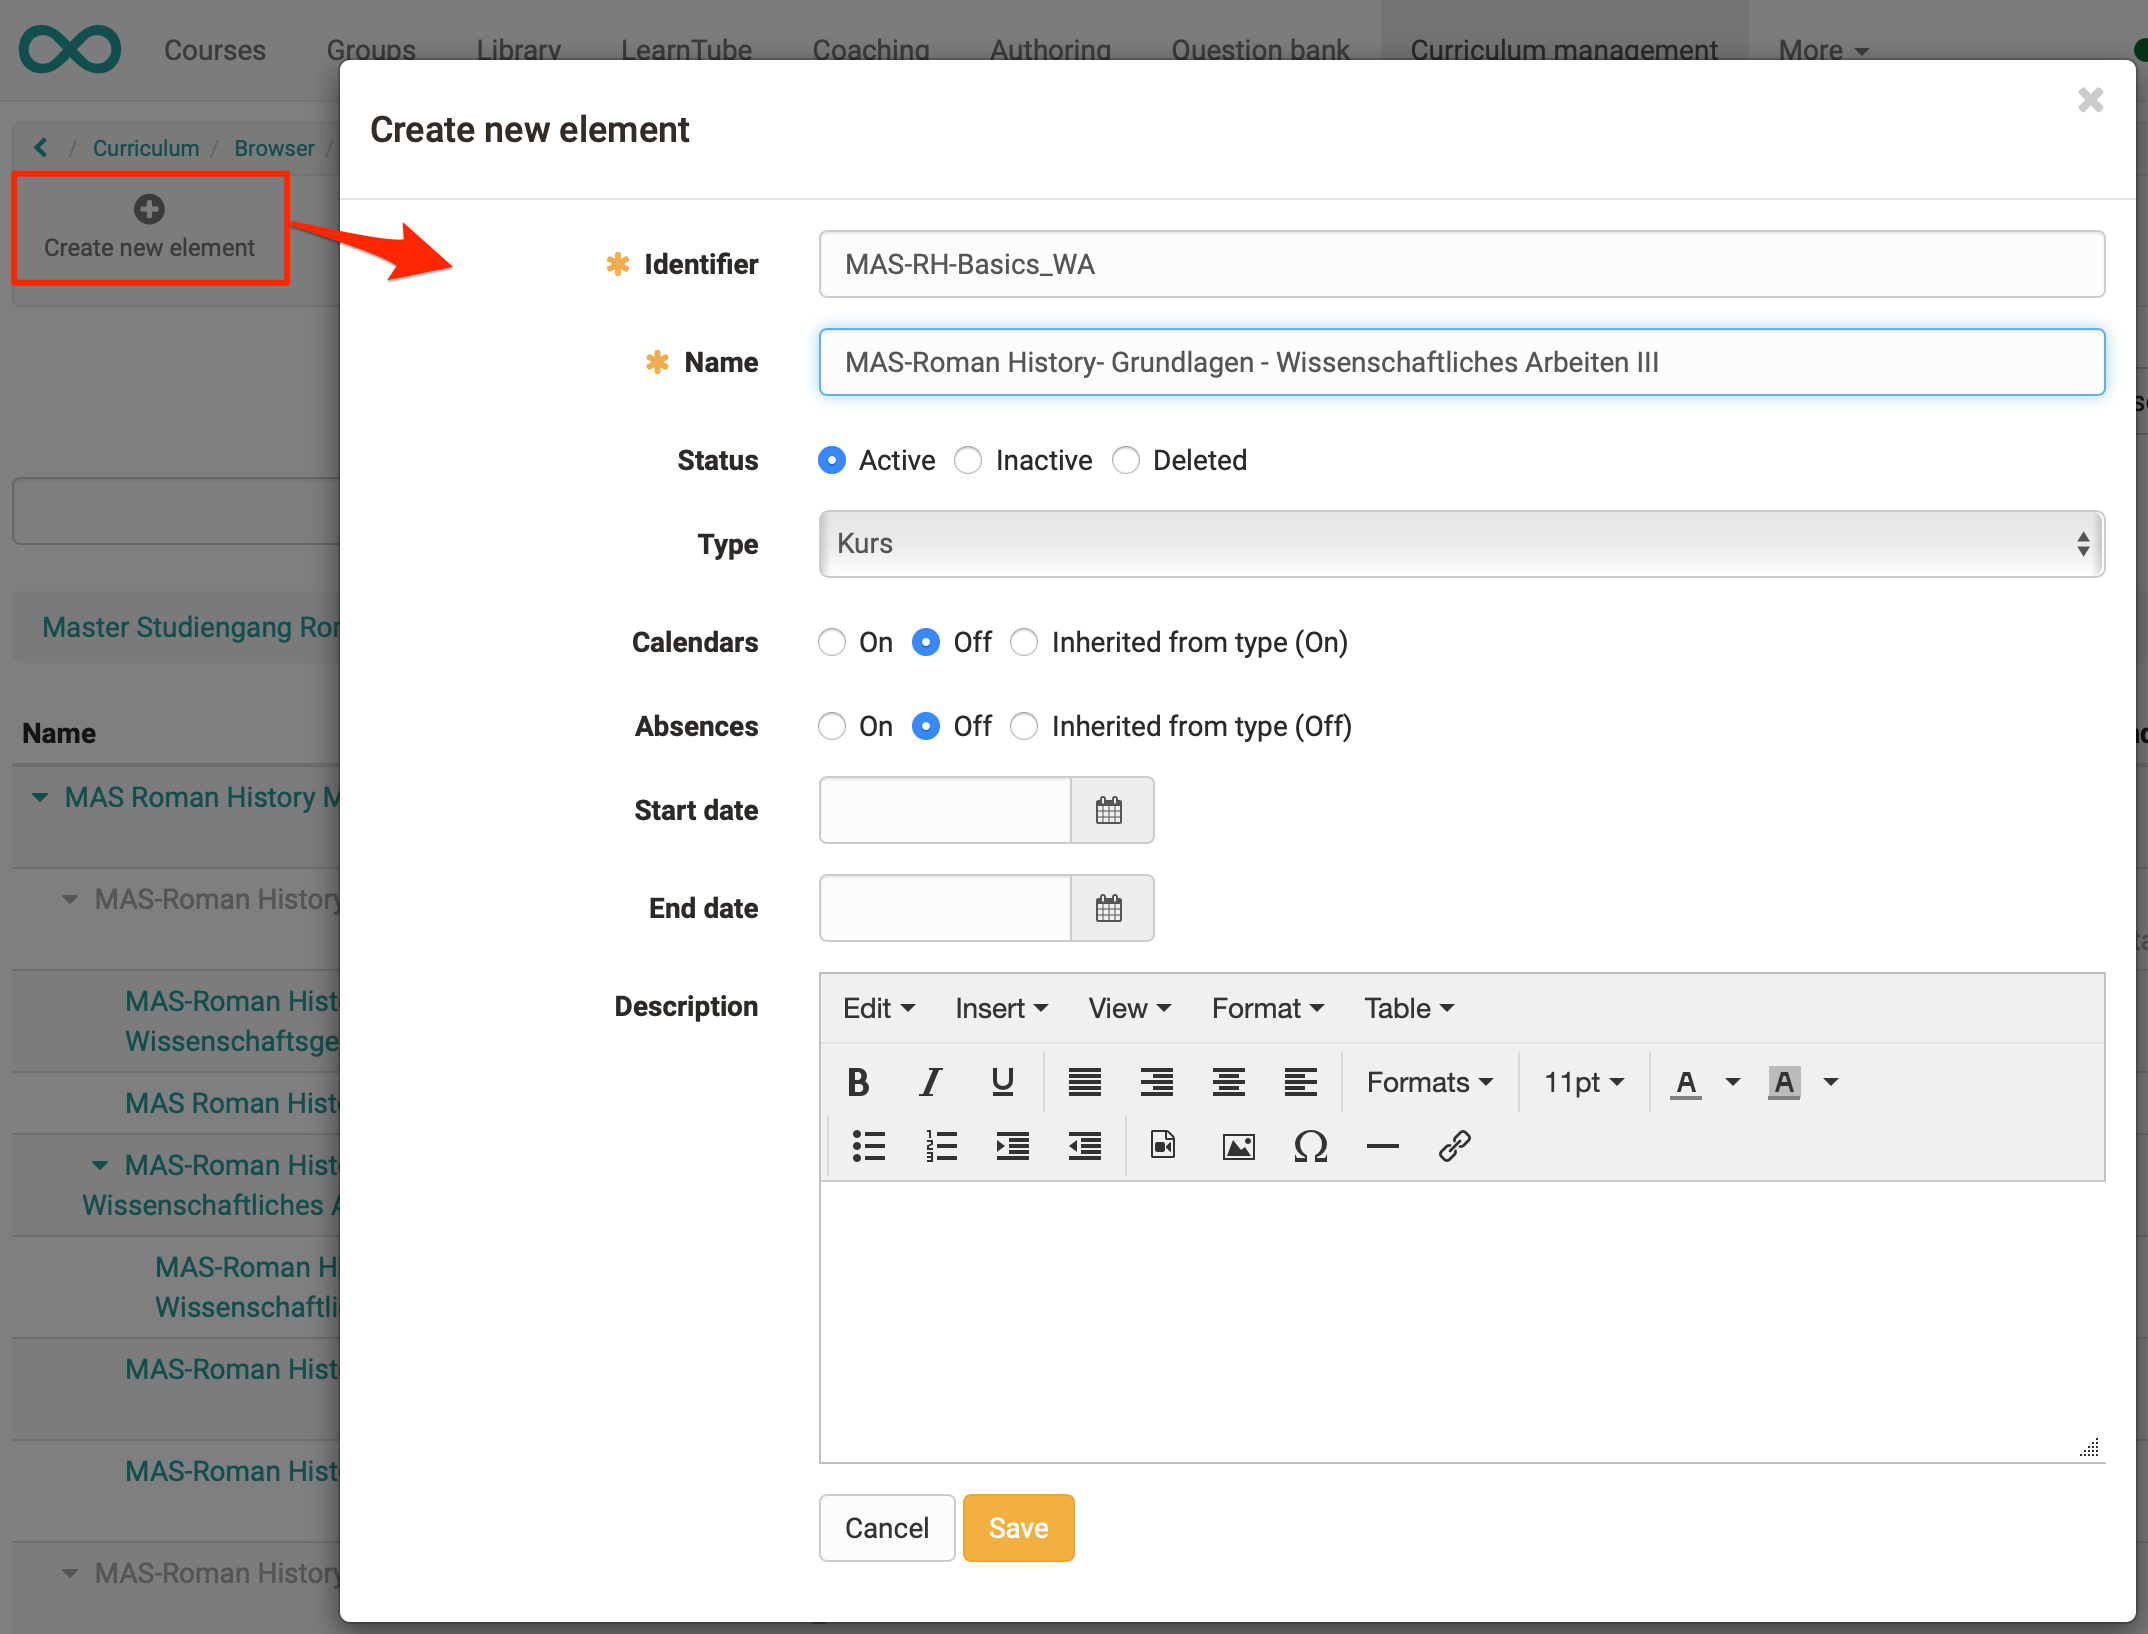Image resolution: width=2148 pixels, height=1634 pixels.
Task: Apply center alignment in editor toolbar
Action: coord(1228,1082)
